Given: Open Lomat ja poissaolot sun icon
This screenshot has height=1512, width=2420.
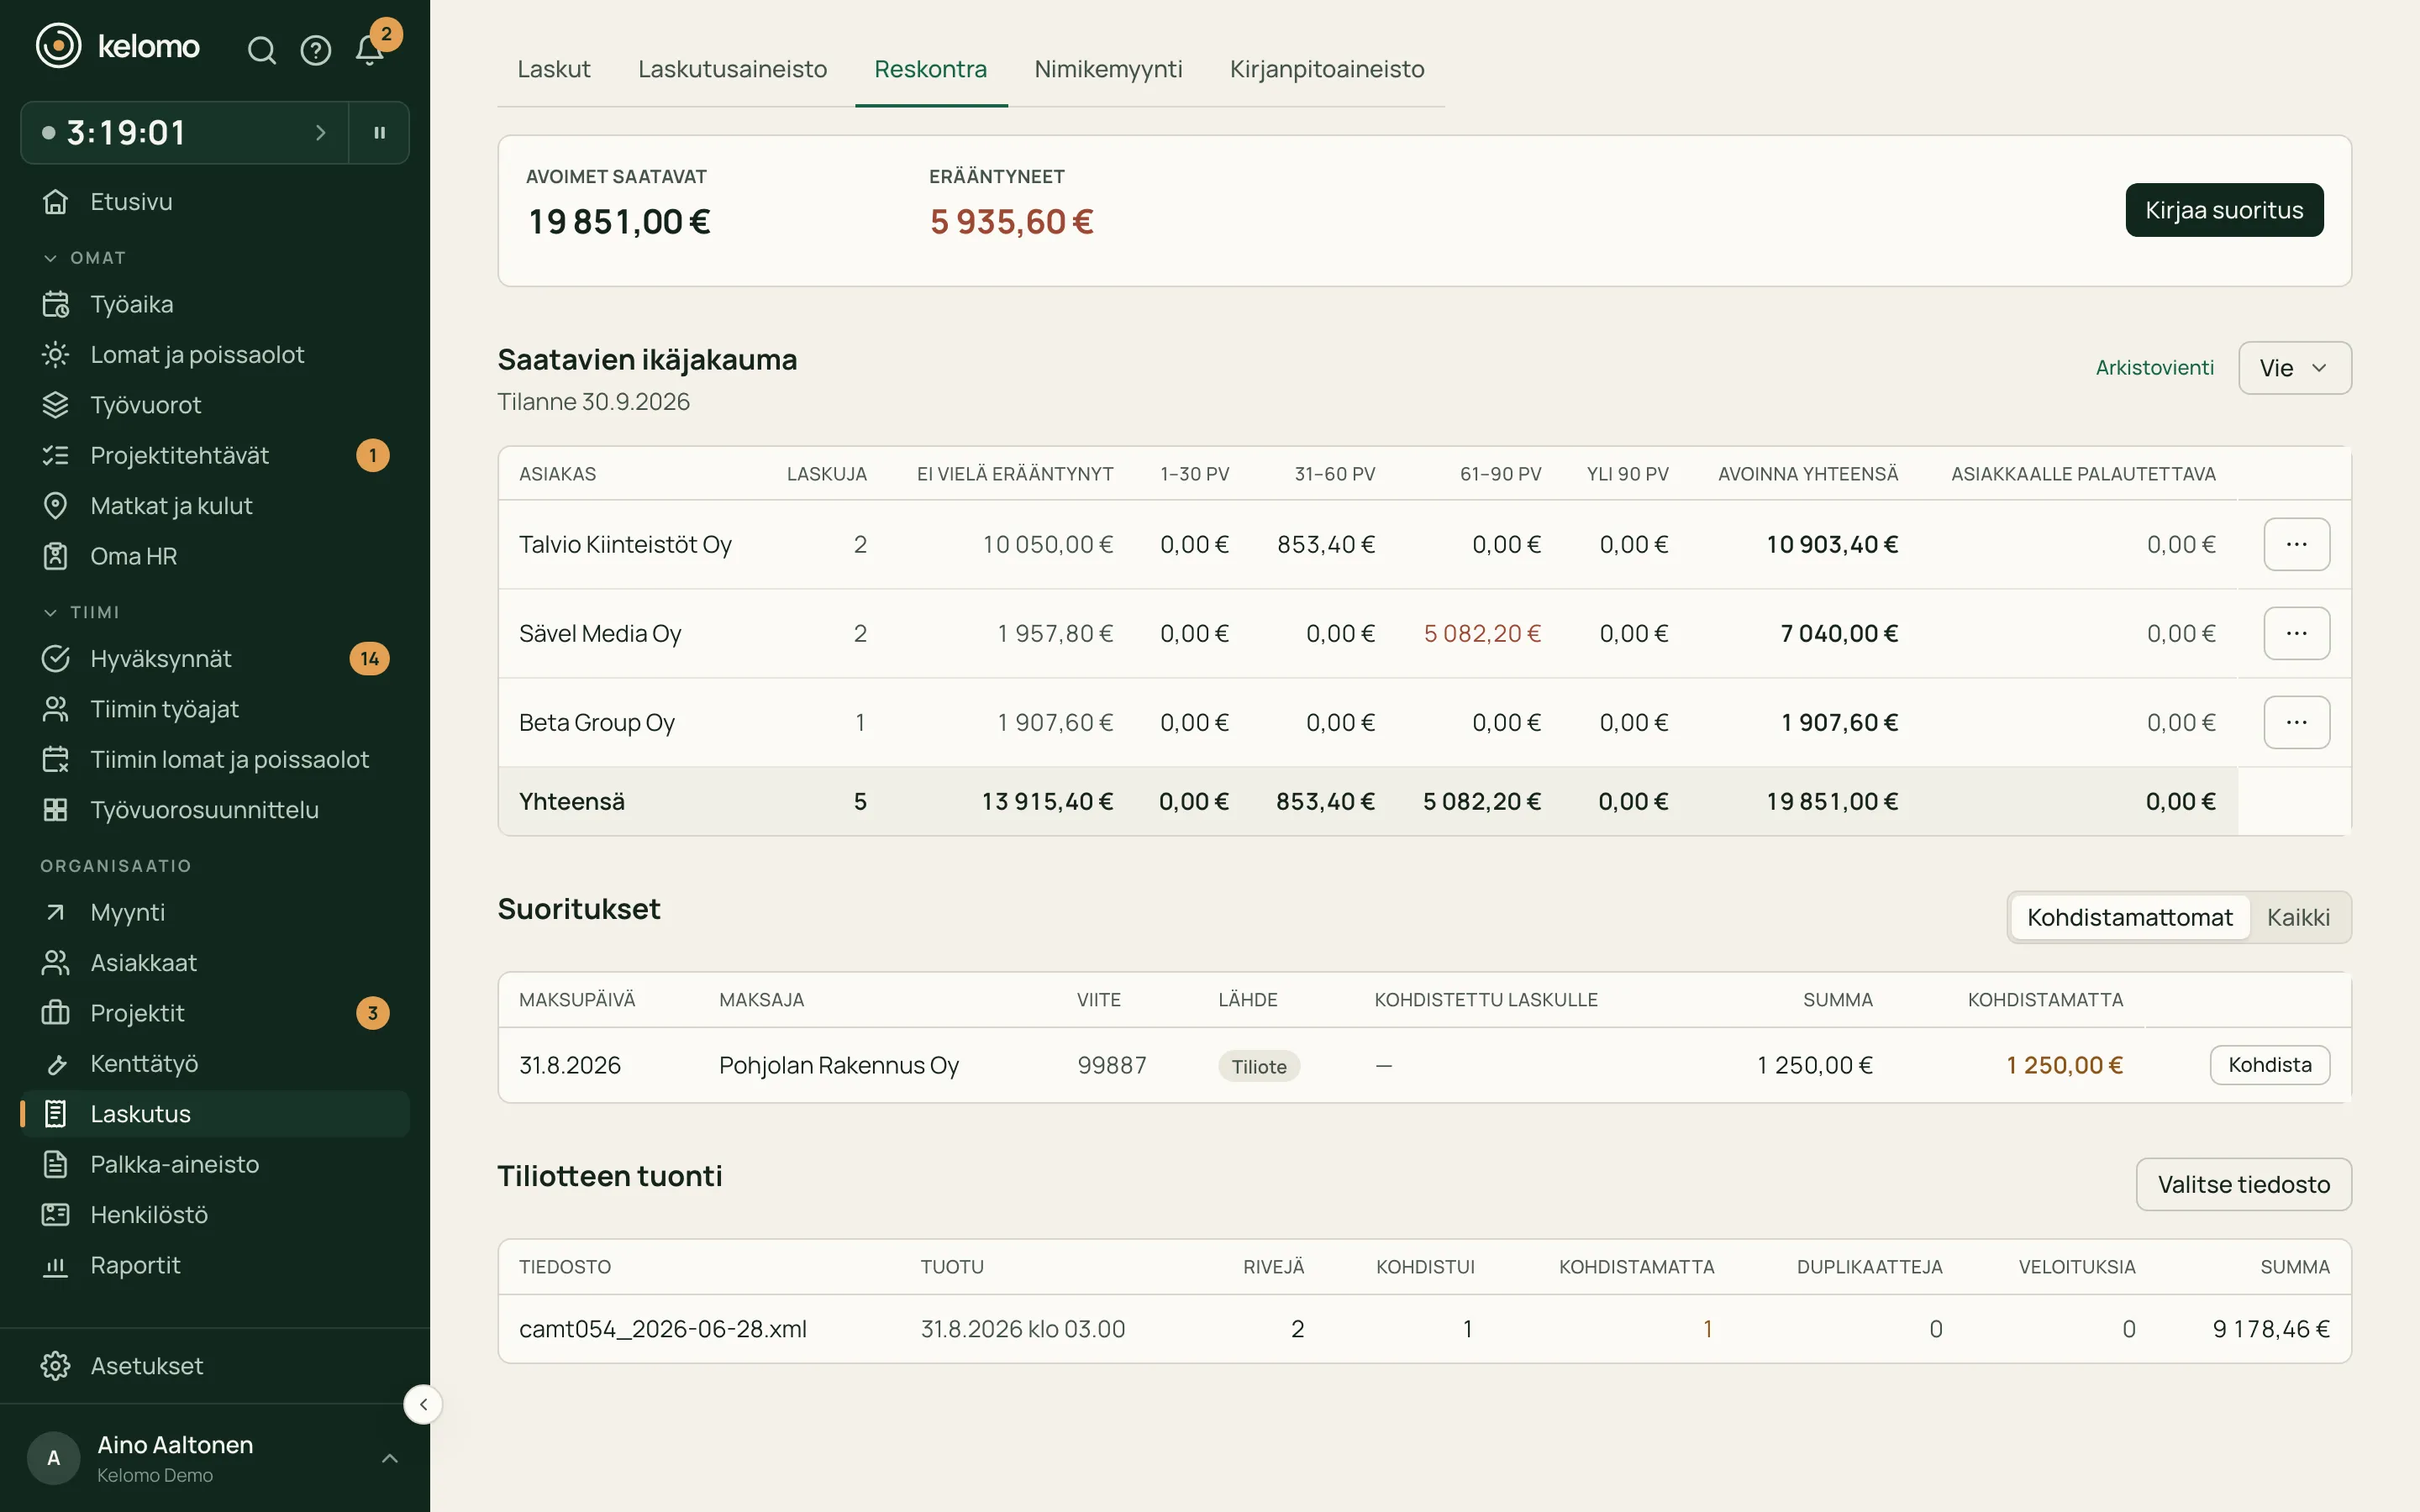Looking at the screenshot, I should [x=56, y=354].
